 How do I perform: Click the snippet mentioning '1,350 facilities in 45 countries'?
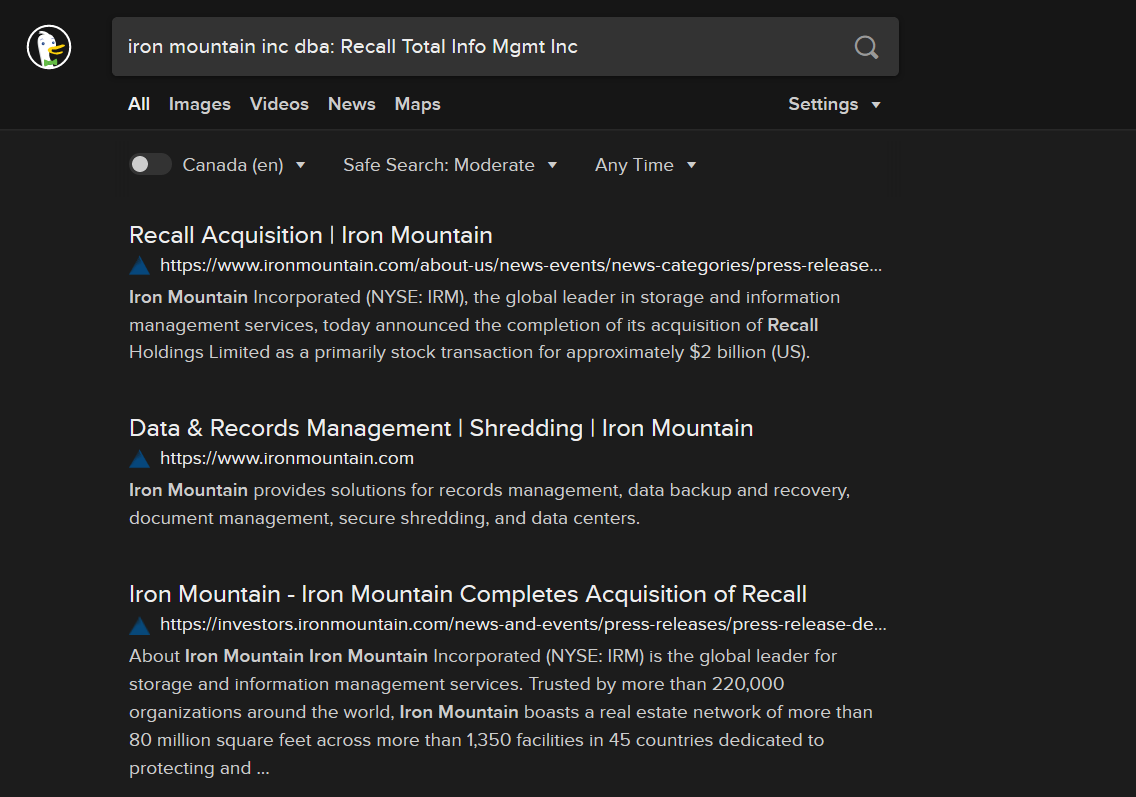tap(501, 712)
